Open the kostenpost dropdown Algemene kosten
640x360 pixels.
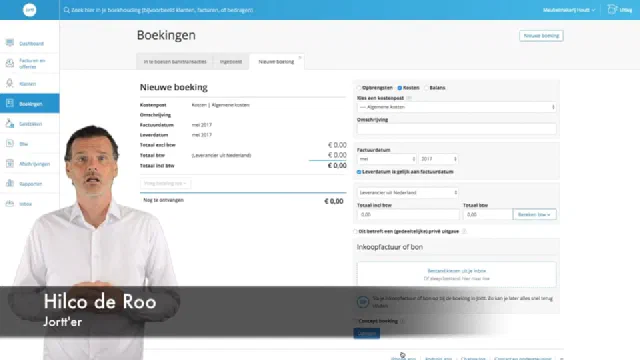click(x=456, y=107)
